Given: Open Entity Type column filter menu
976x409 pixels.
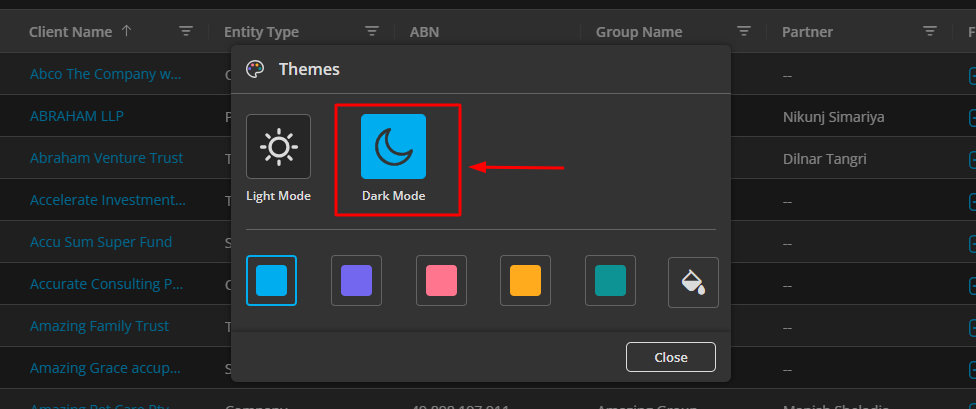Looking at the screenshot, I should pos(372,32).
